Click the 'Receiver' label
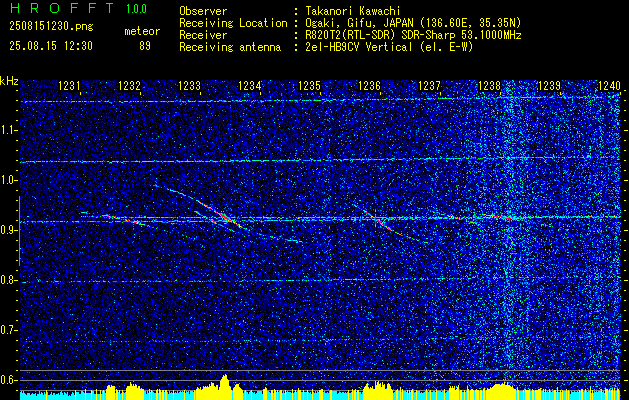This screenshot has width=629, height=400. (203, 35)
